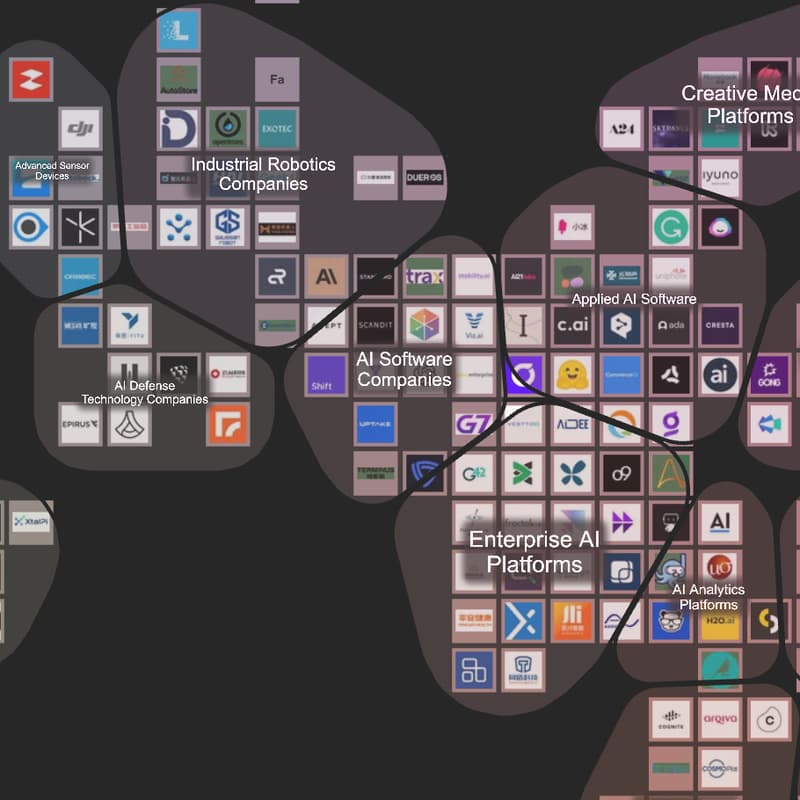800x800 pixels.
Task: Open the dark circle 'ai' logo tile
Action: [x=720, y=374]
